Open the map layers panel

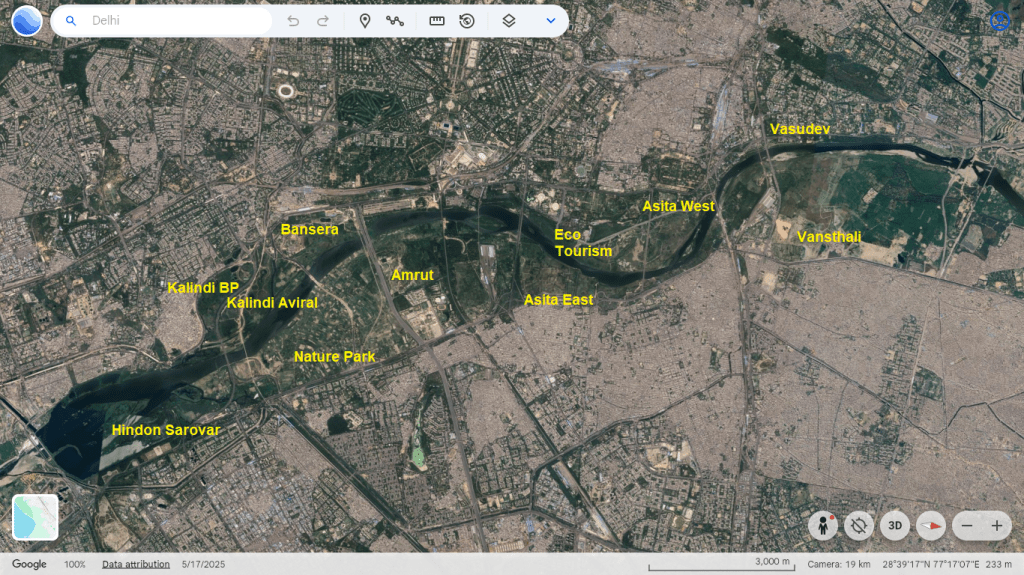[x=509, y=21]
